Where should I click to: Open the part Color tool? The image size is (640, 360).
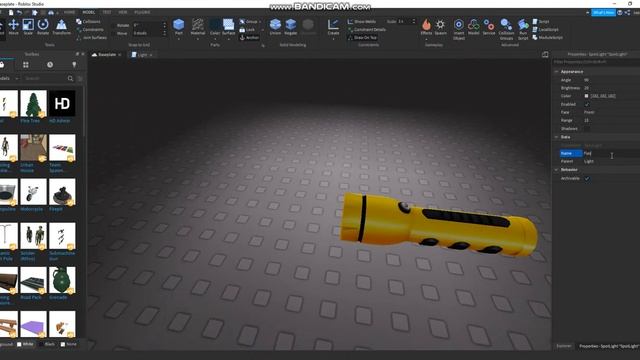tap(215, 27)
